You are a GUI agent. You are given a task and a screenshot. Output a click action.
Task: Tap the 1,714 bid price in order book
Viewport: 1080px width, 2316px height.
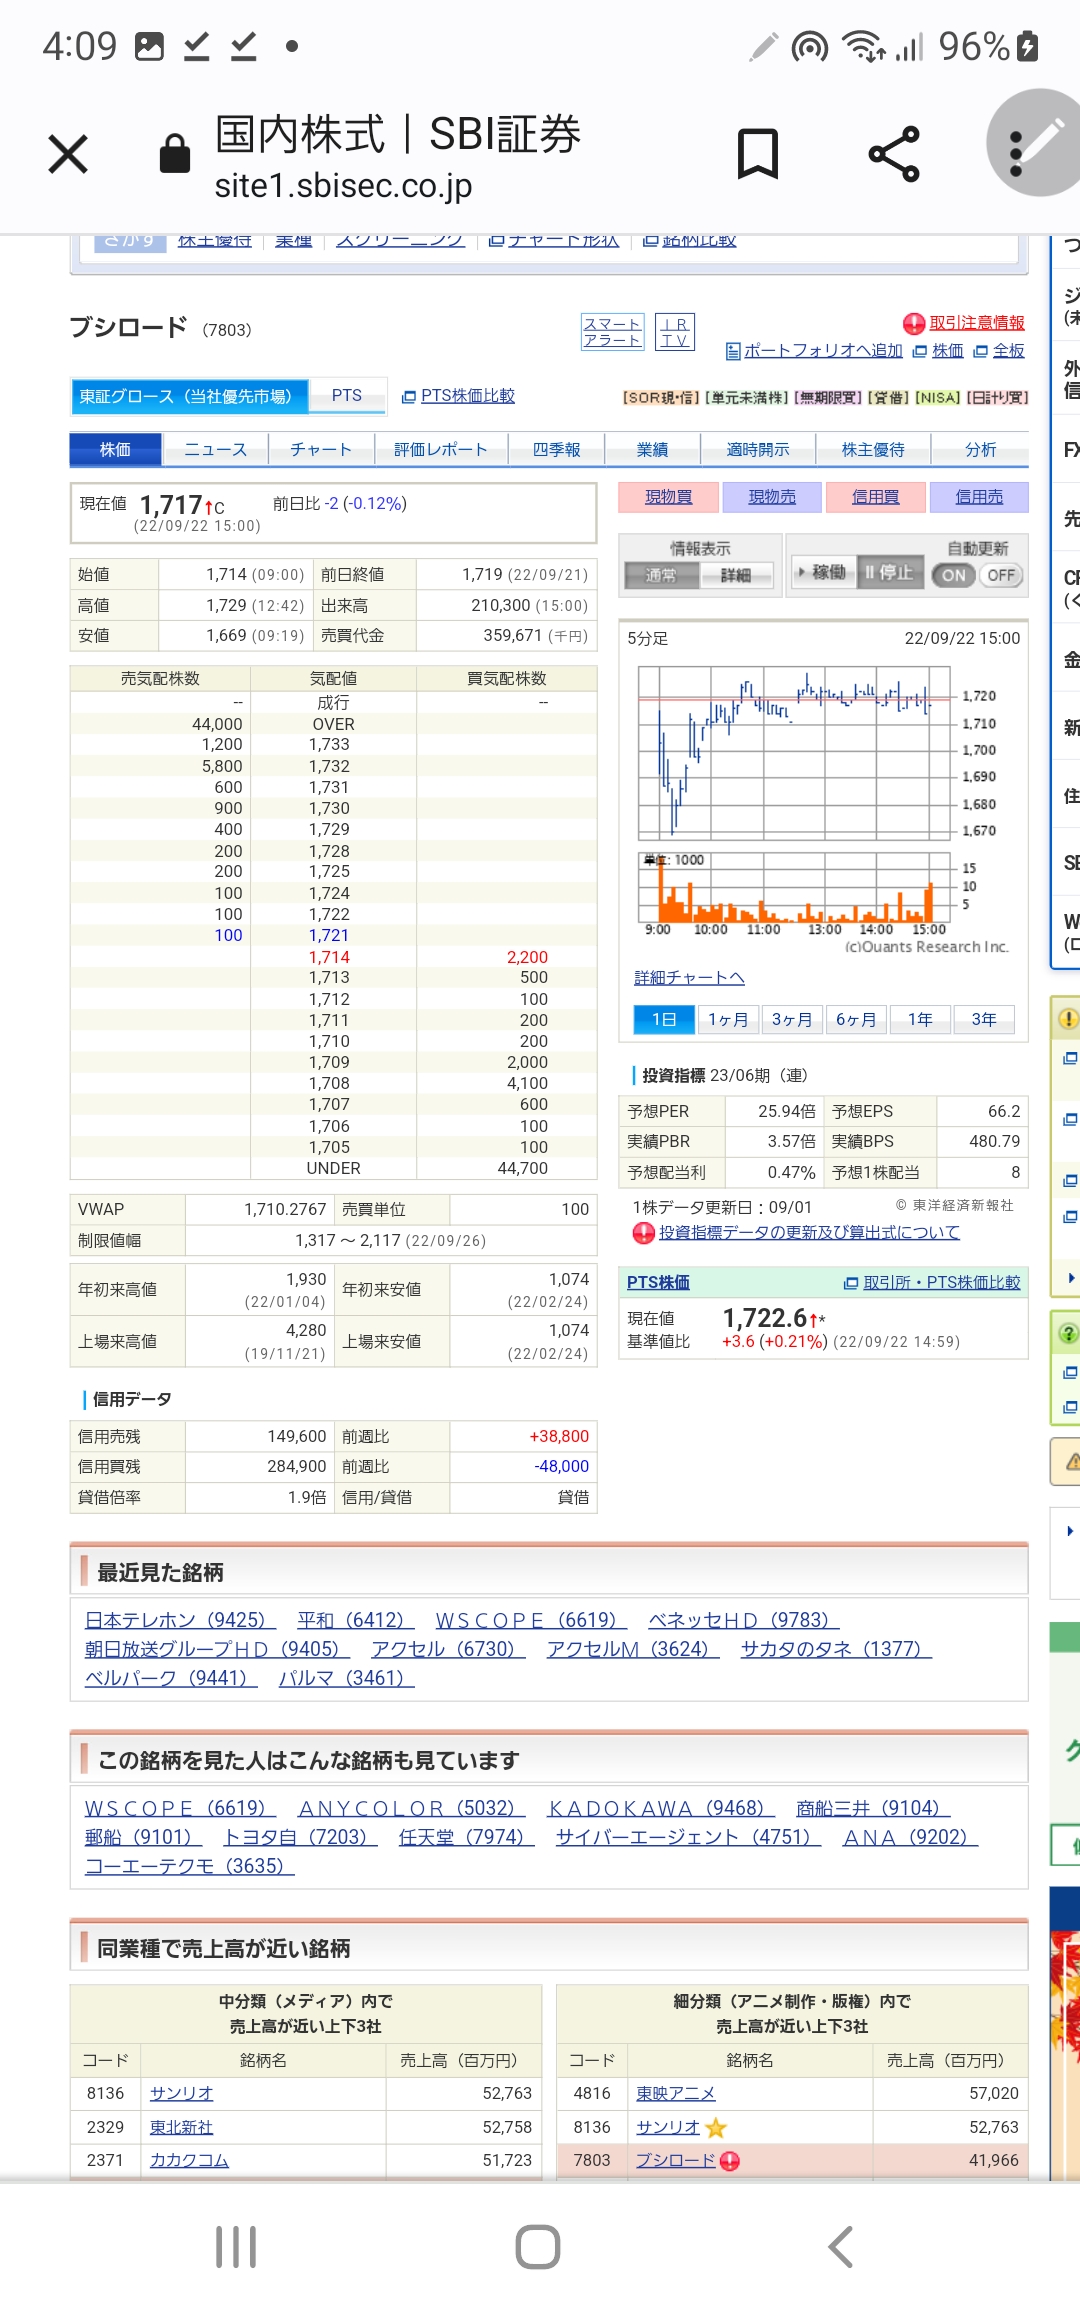(x=329, y=957)
